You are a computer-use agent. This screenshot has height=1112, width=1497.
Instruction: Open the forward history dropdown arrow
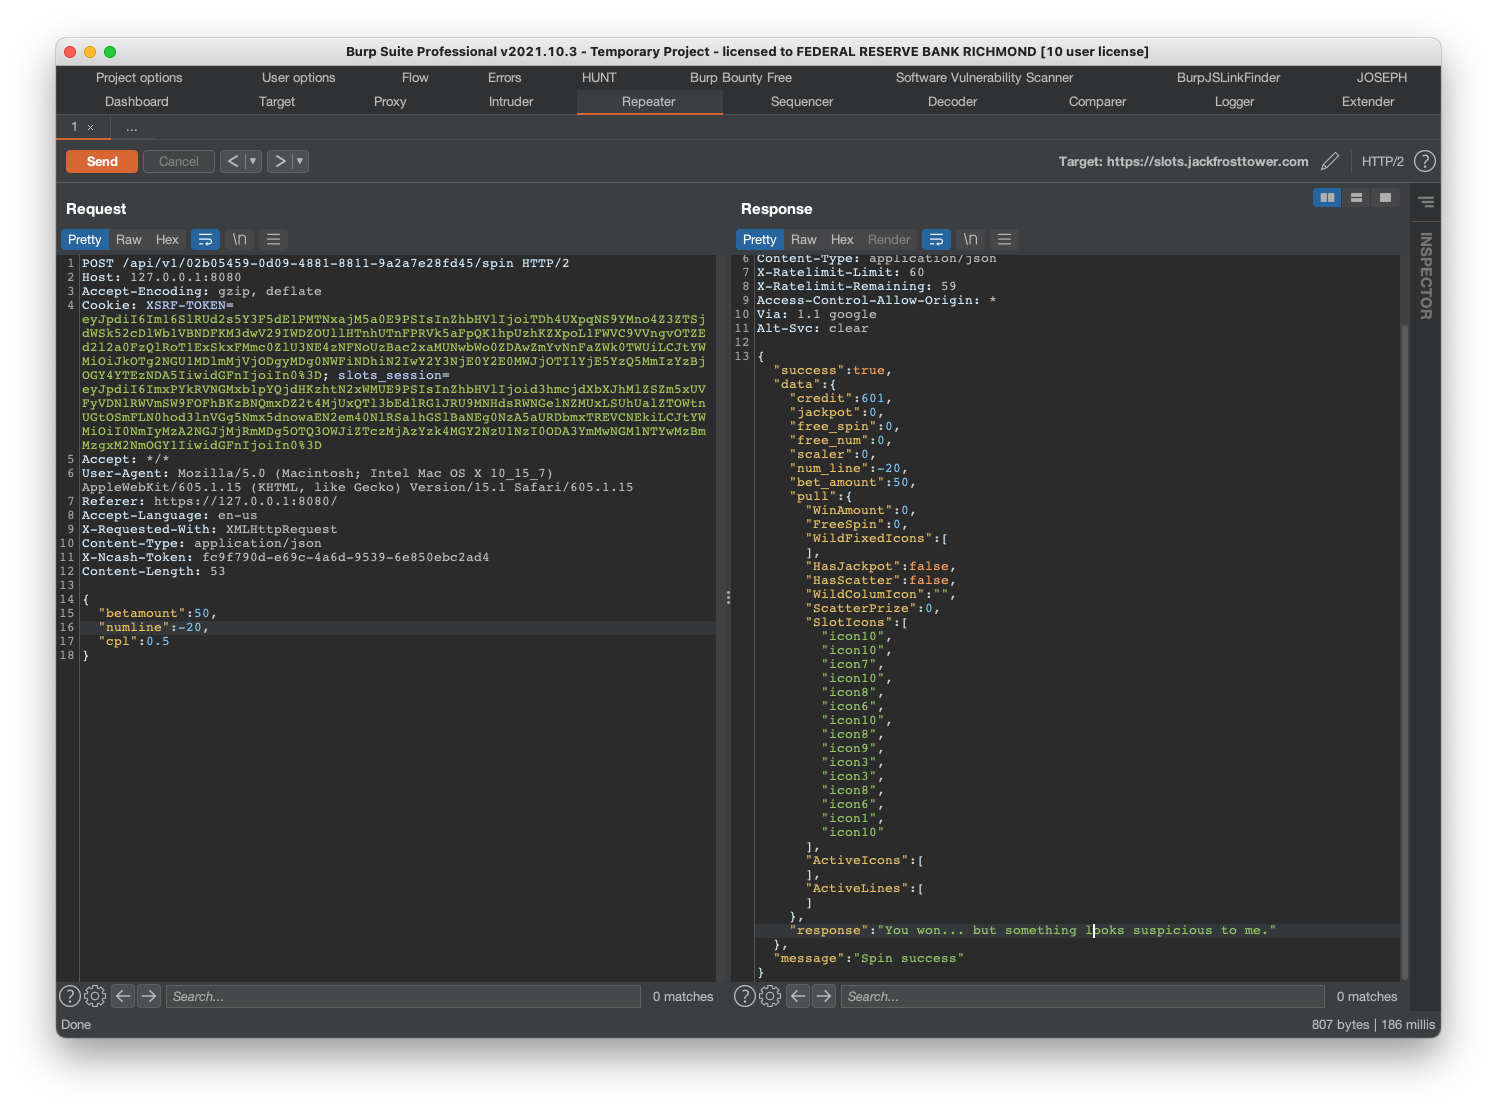click(x=300, y=161)
